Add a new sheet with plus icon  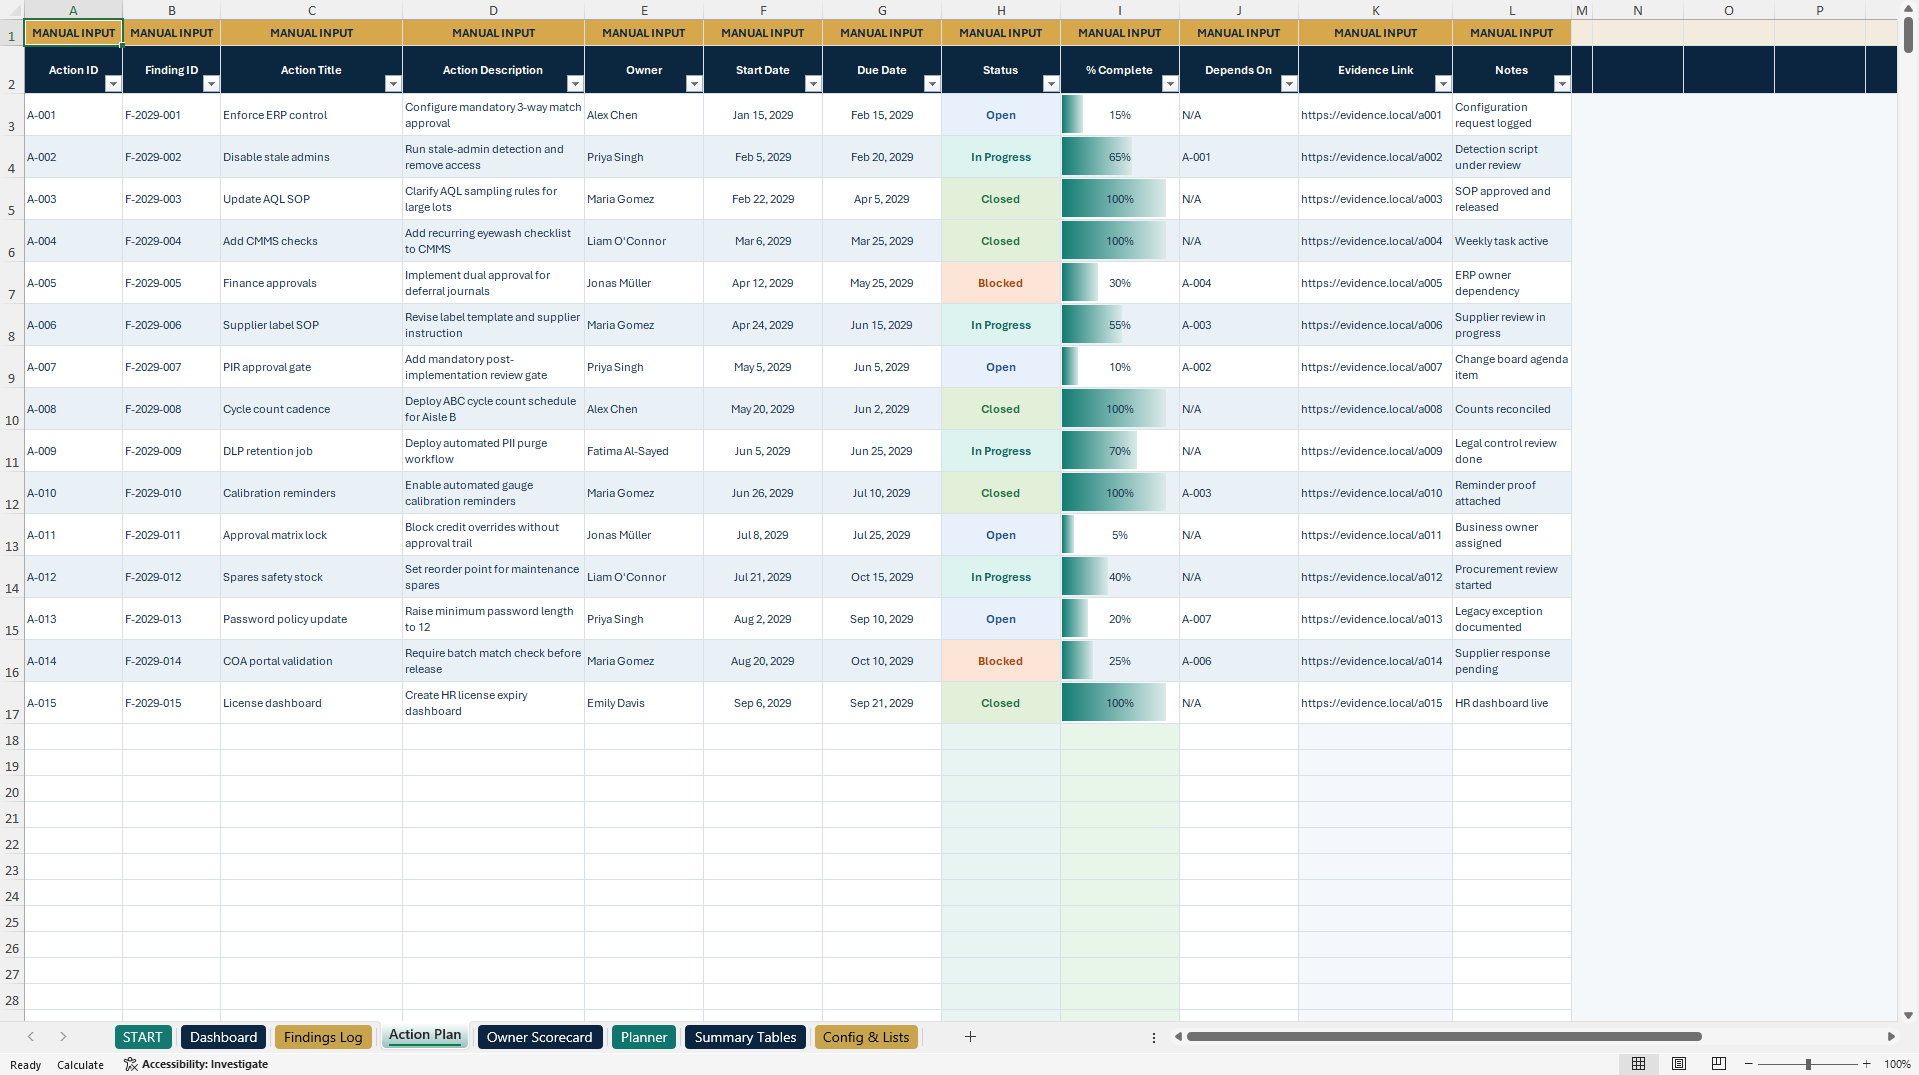click(x=970, y=1037)
